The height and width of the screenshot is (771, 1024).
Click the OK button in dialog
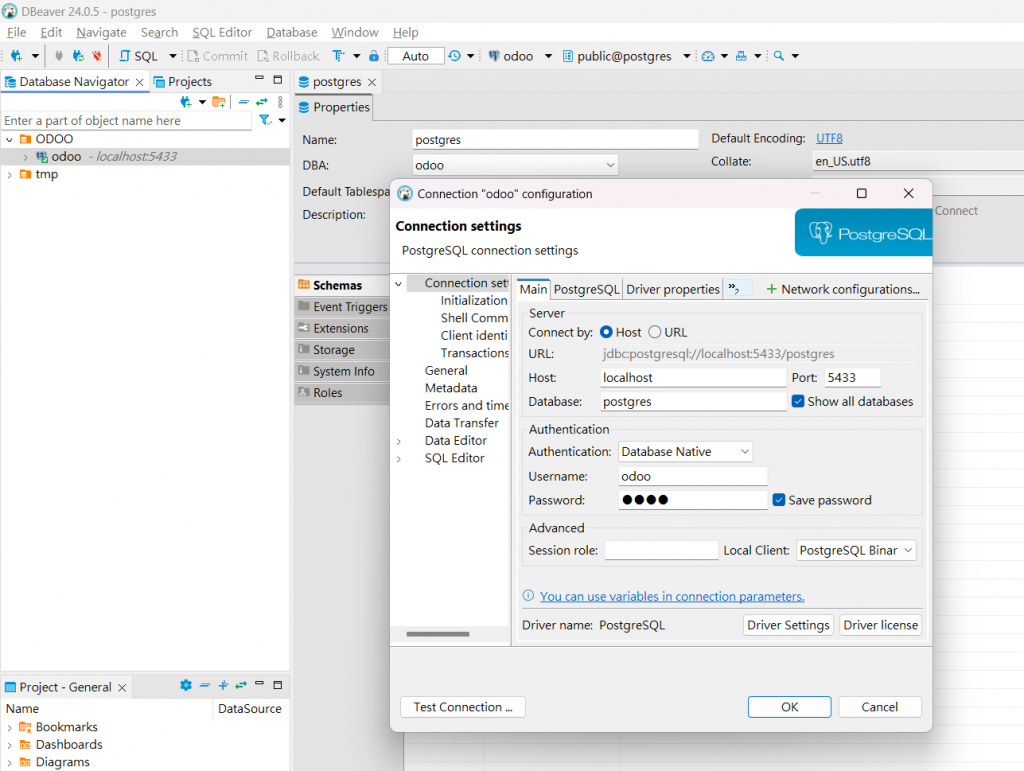[790, 707]
